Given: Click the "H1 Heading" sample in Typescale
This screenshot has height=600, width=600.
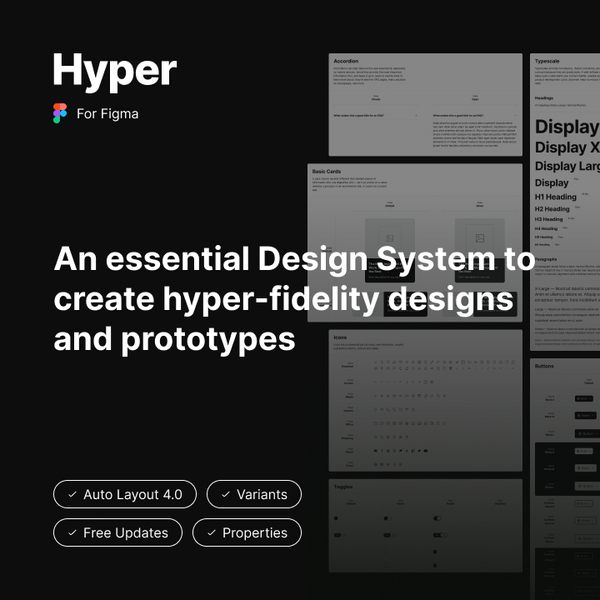Looking at the screenshot, I should tap(555, 197).
